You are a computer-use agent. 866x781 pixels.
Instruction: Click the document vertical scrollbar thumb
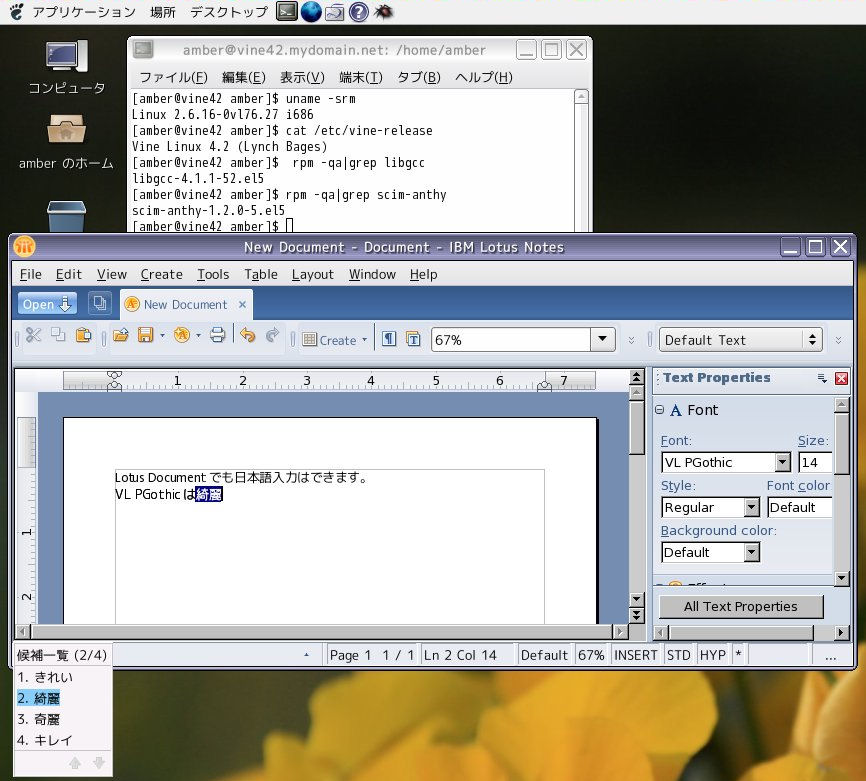(637, 428)
